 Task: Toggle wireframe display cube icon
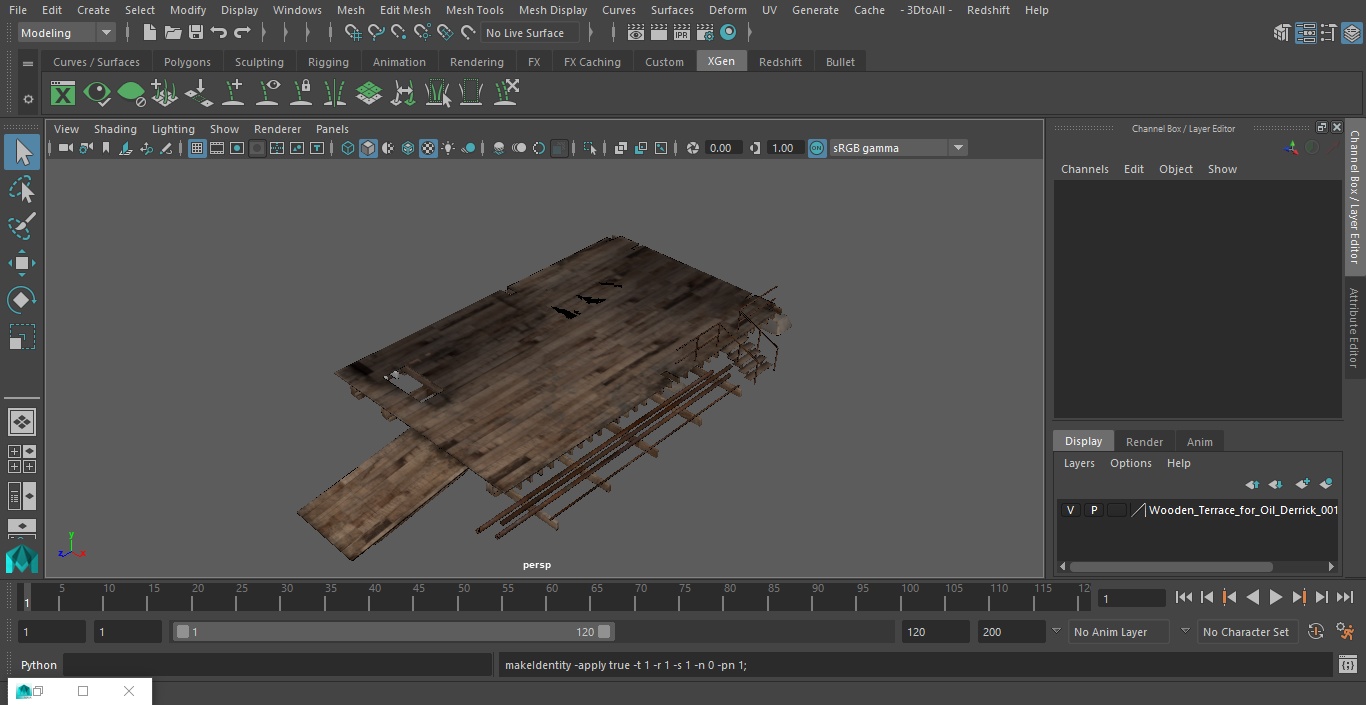coord(348,148)
